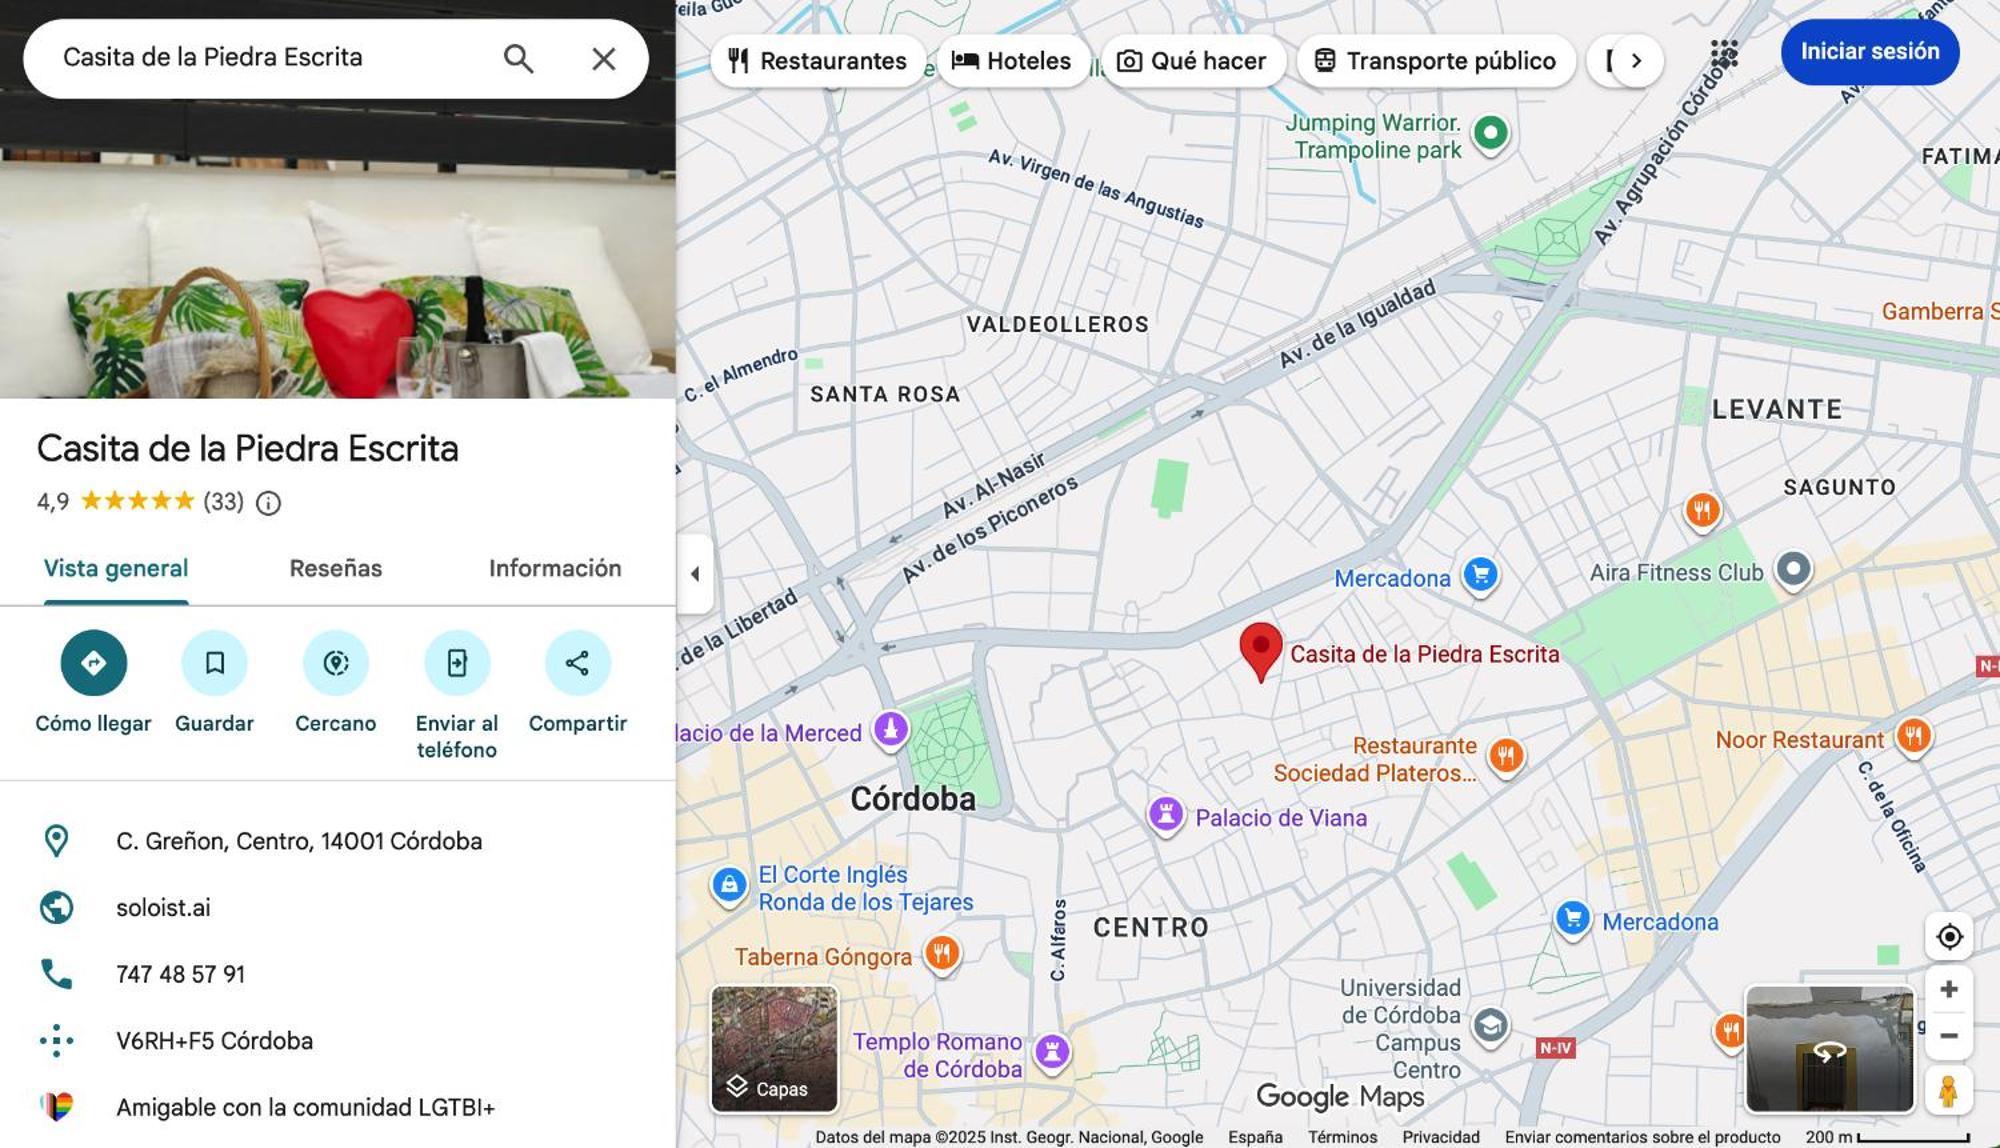The image size is (2000, 1148).
Task: Clear the search with the X icon
Action: coord(604,59)
